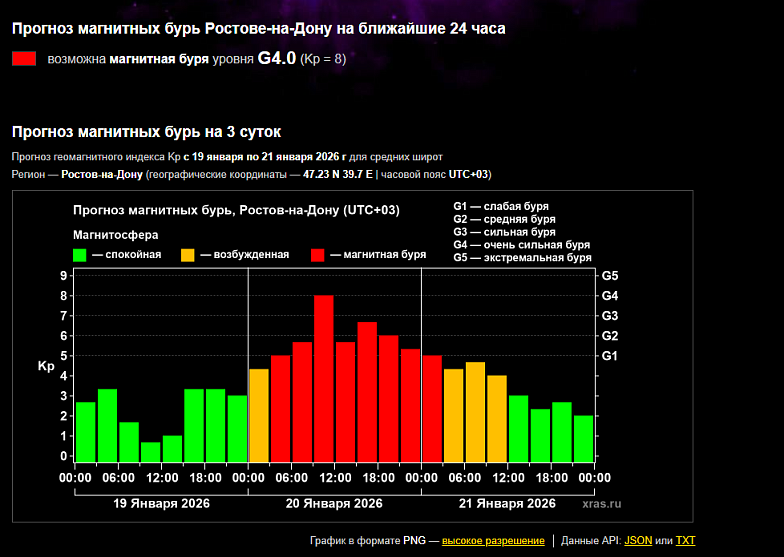Click the G5 — экстремальная буря legend entry
Image resolution: width=784 pixels, height=557 pixels.
[x=521, y=257]
